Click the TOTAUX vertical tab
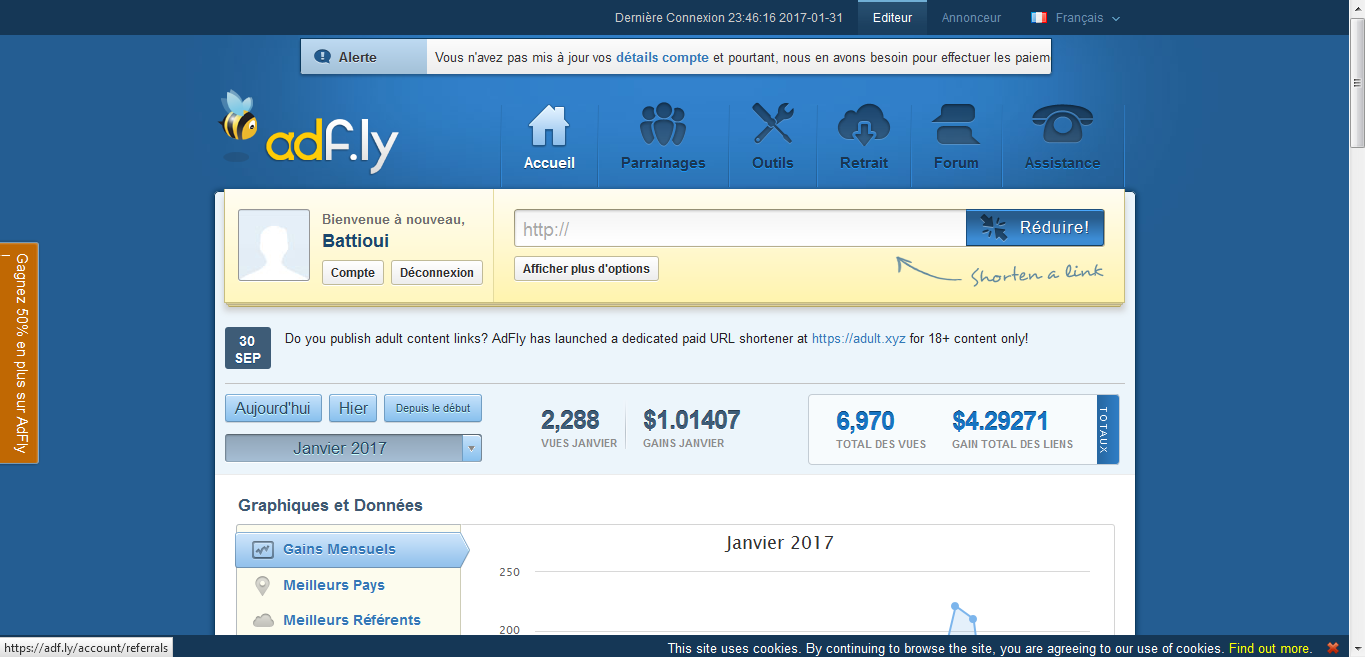1366x658 pixels. [x=1107, y=429]
